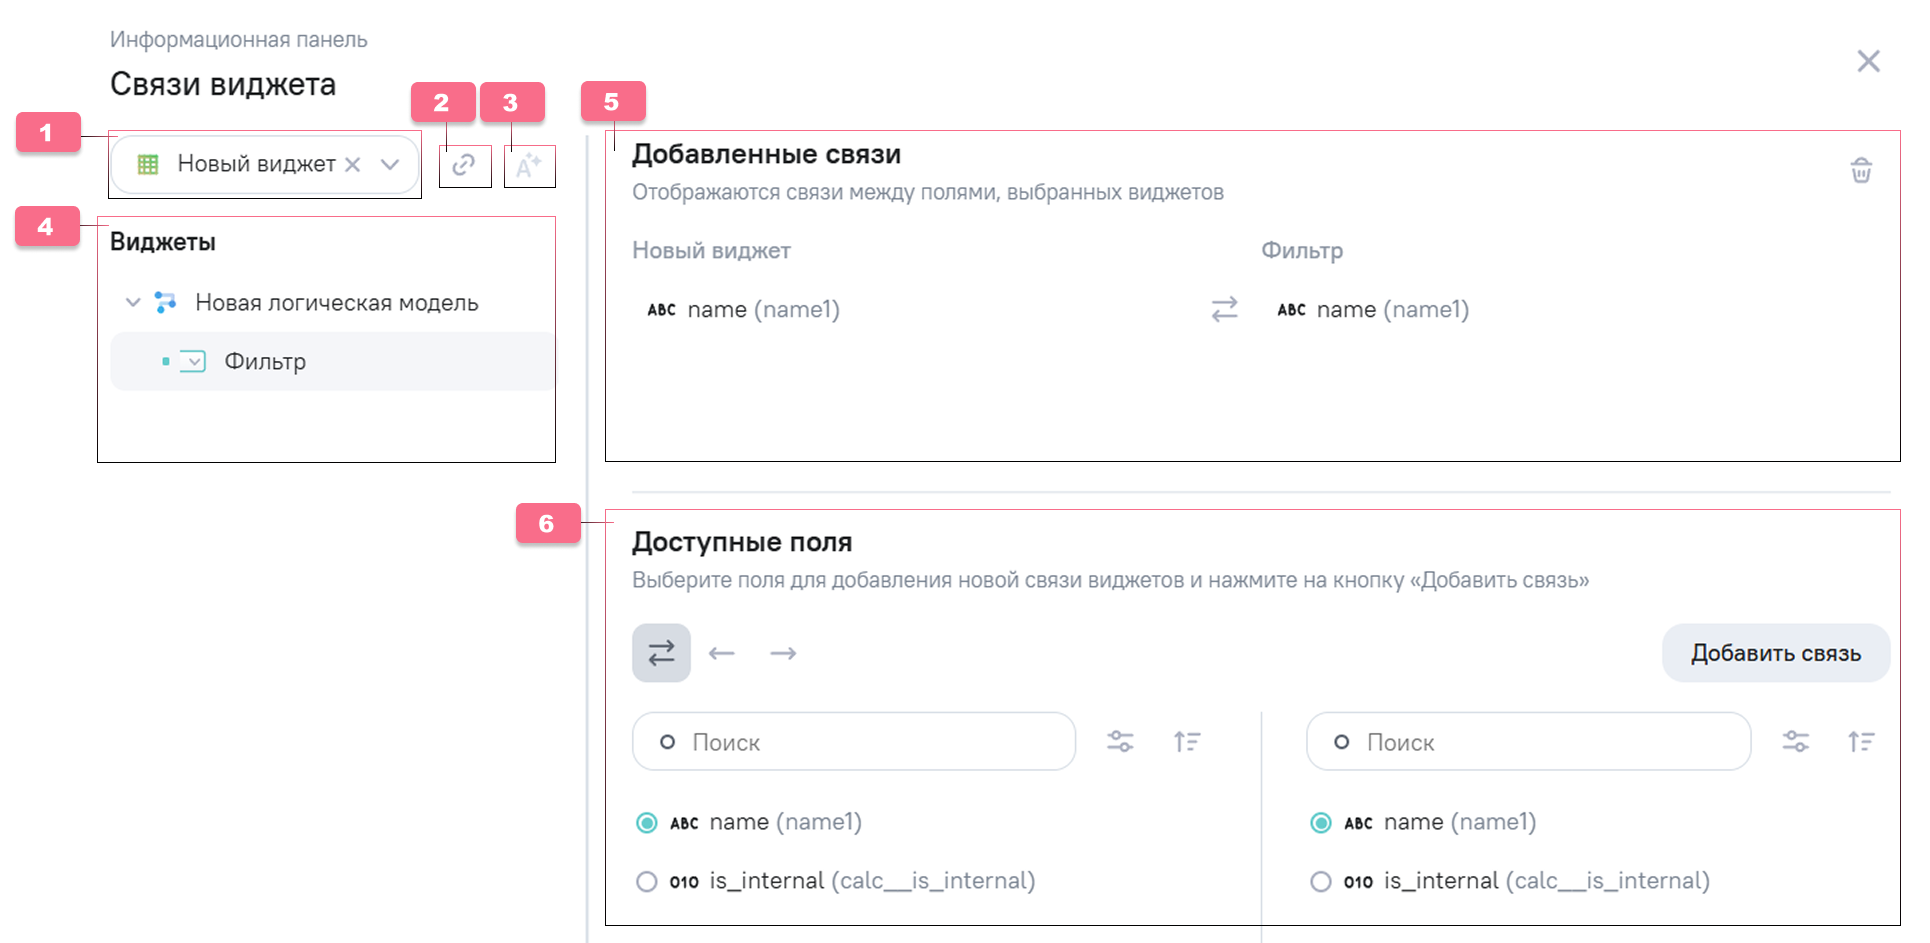Choose bidirectional link direction button

pos(661,653)
